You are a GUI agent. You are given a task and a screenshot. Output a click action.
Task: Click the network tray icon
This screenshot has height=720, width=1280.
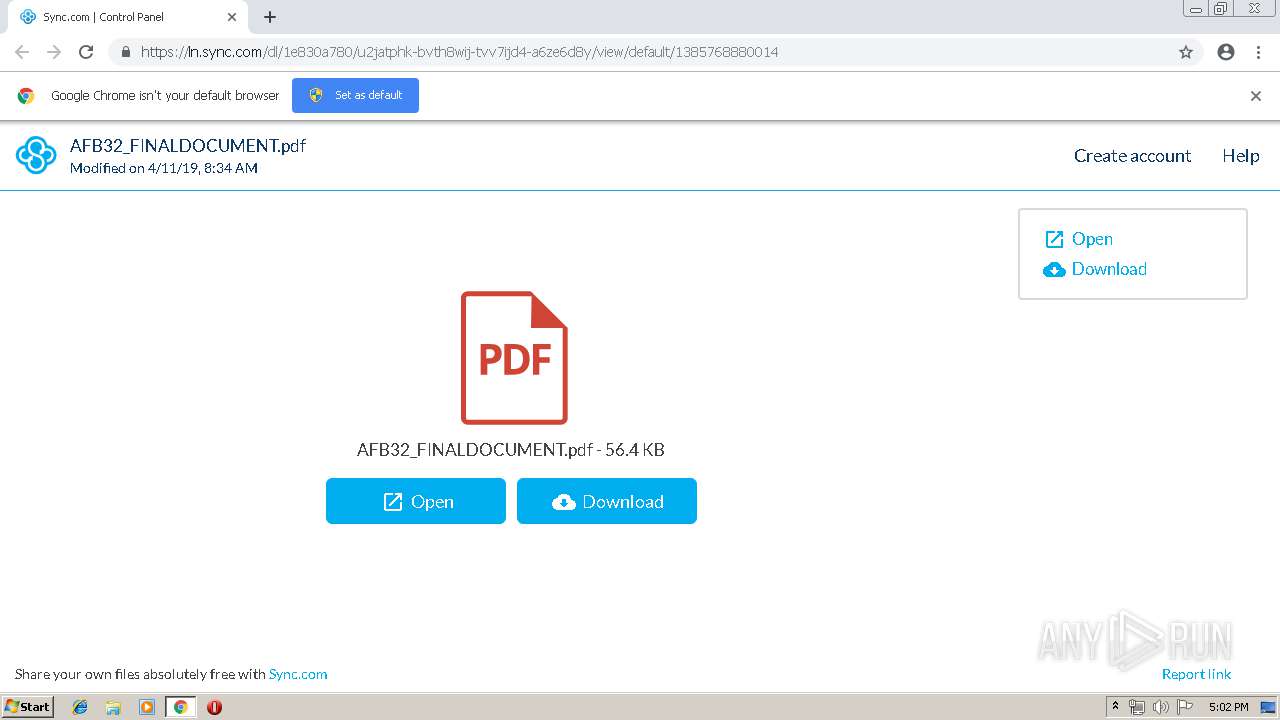tap(1136, 707)
